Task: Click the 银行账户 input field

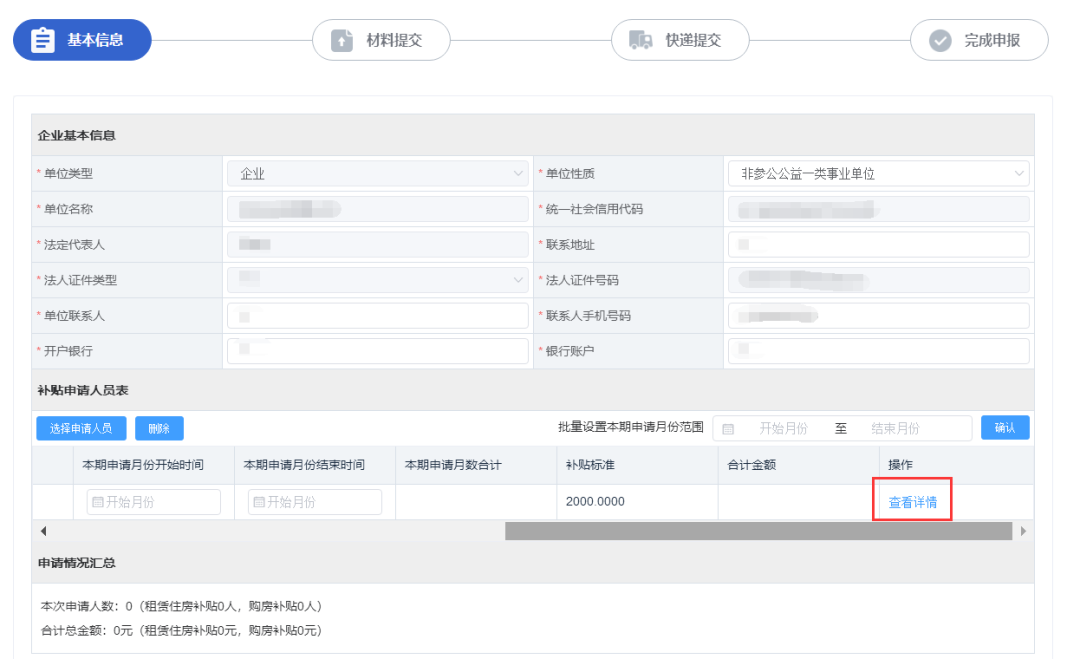Action: coord(877,350)
